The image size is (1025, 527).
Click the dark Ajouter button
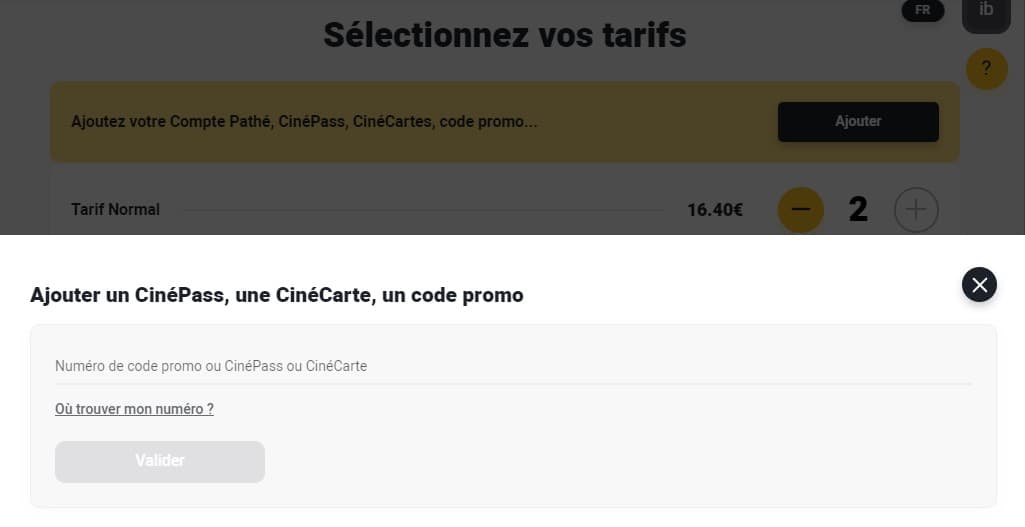pos(858,121)
